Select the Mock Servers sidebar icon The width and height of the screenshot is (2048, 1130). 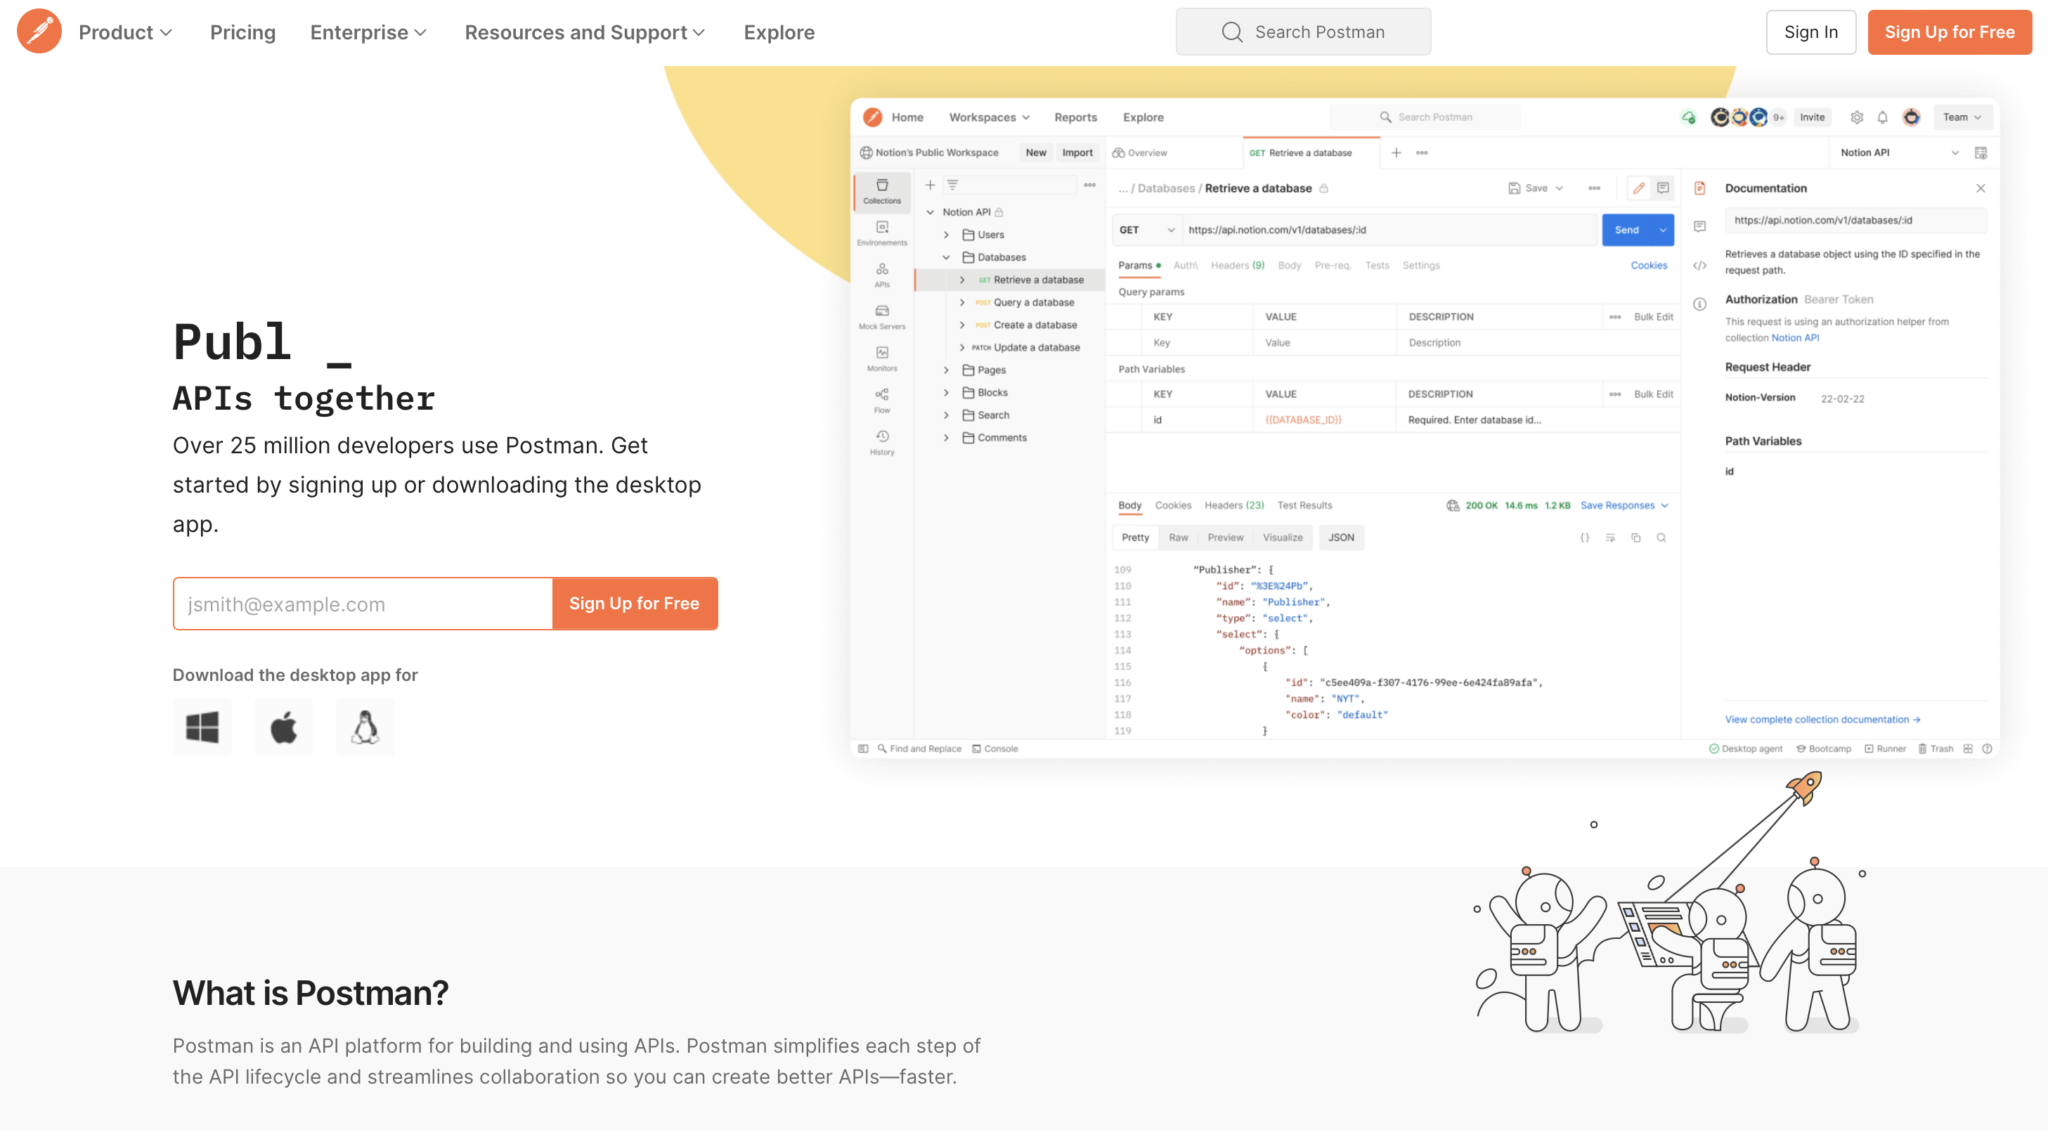pos(881,310)
